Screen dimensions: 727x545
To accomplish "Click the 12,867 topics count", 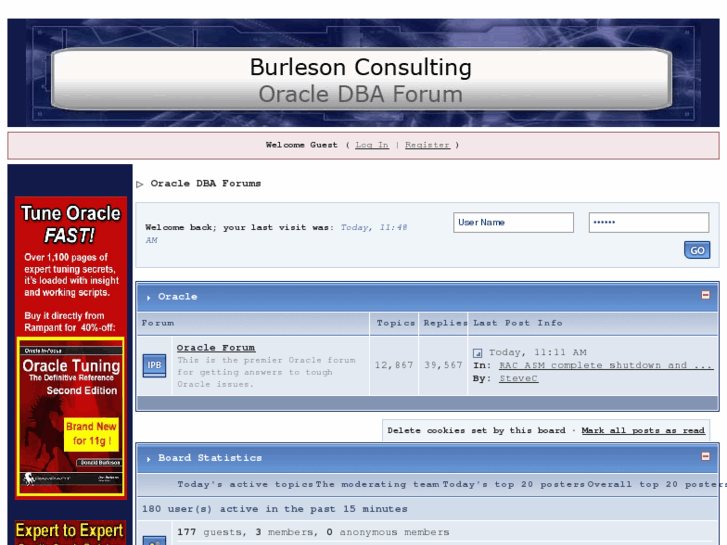I will click(x=394, y=365).
